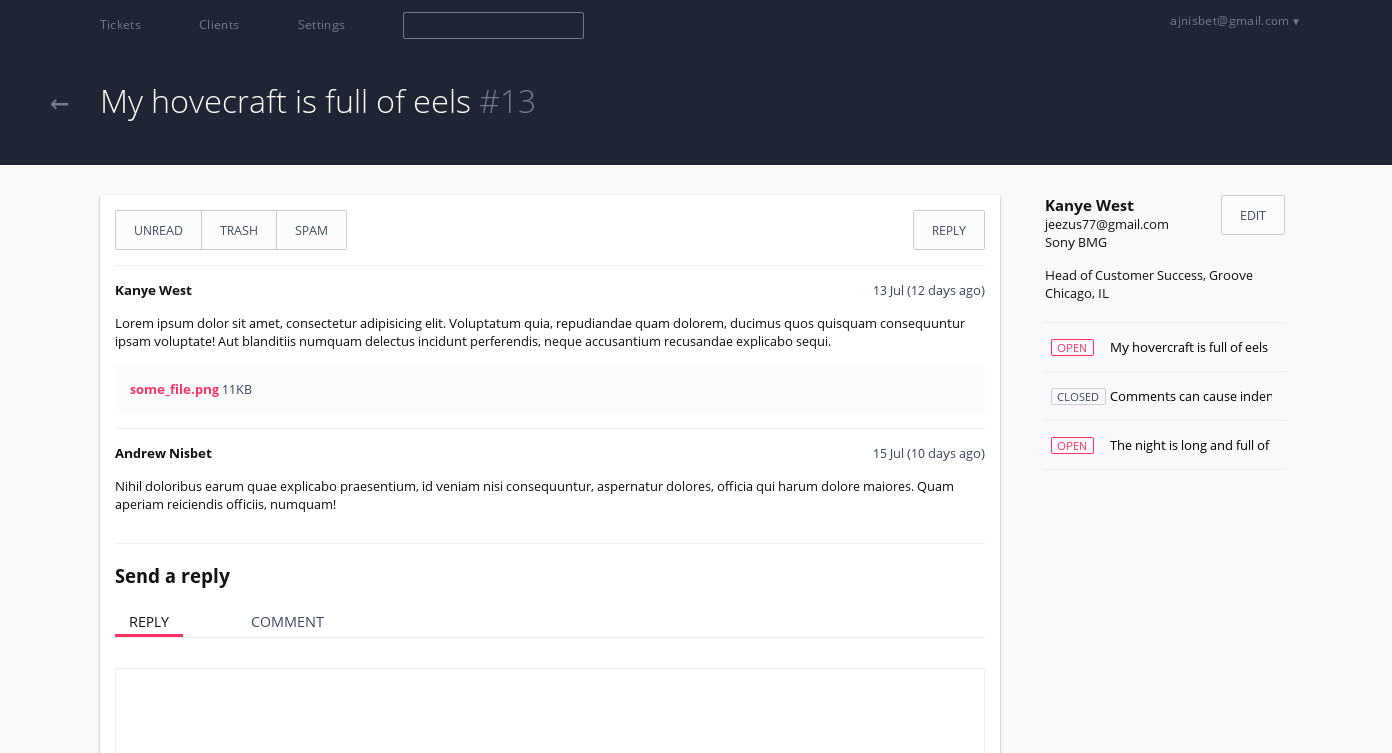
Task: Download the some_file.png attachment
Action: point(174,389)
